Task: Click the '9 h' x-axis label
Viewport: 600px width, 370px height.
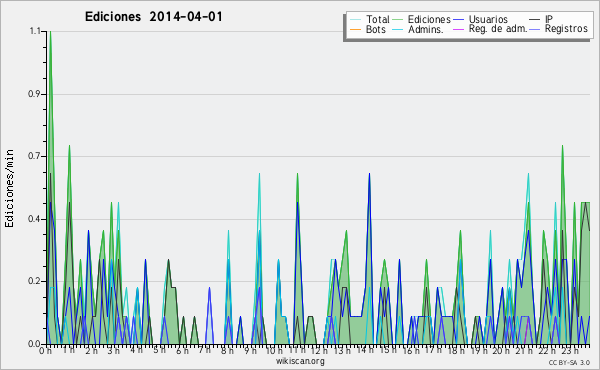Action: pos(250,351)
